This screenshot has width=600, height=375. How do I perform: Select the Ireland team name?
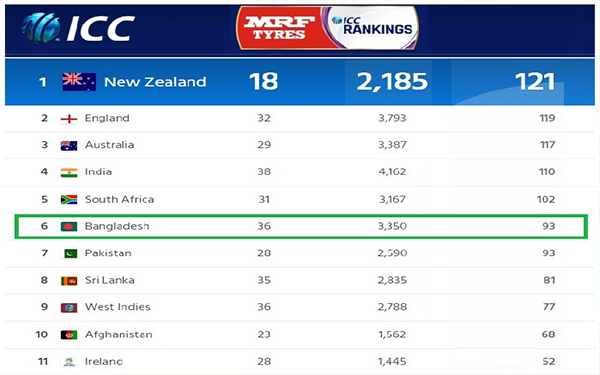point(104,361)
